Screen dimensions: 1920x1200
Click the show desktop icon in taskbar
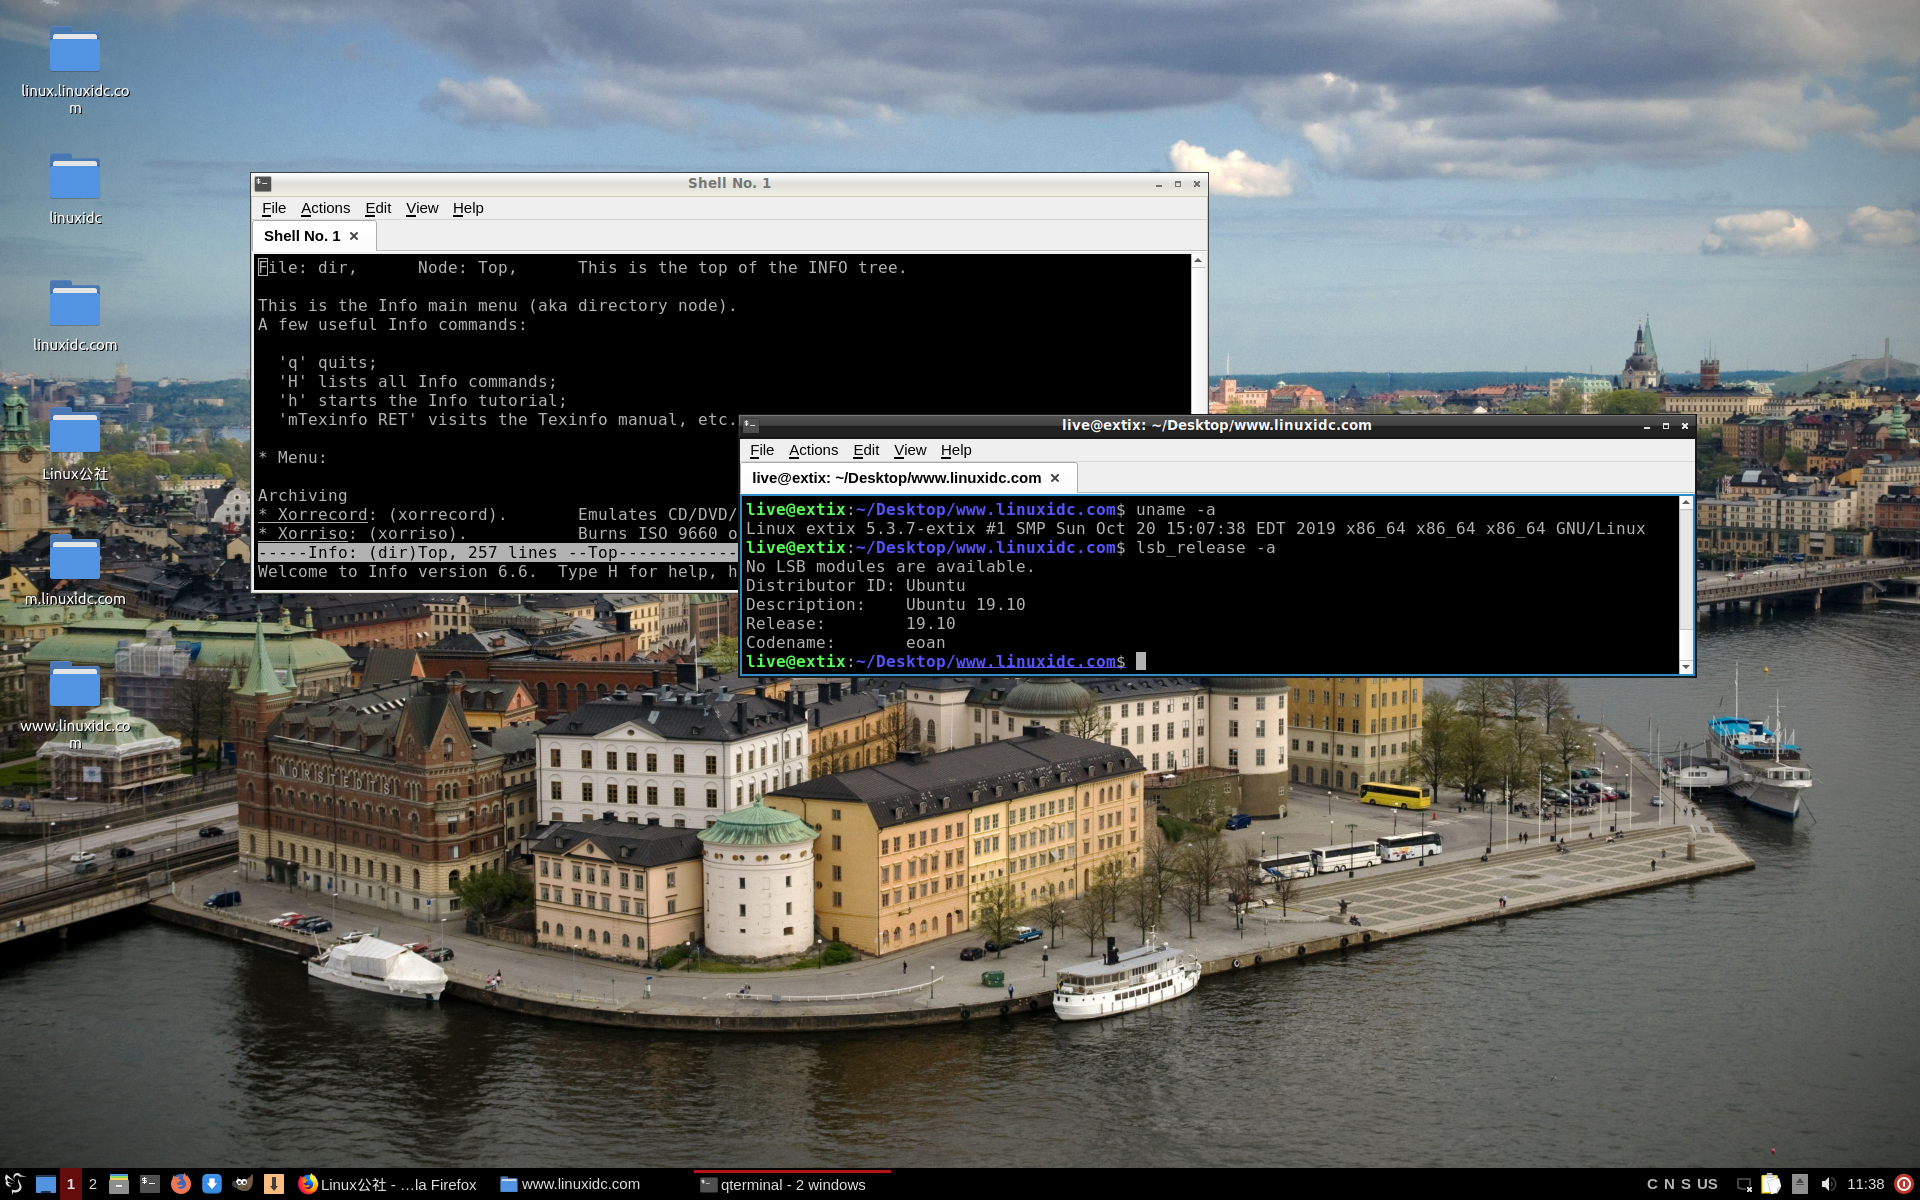point(46,1184)
